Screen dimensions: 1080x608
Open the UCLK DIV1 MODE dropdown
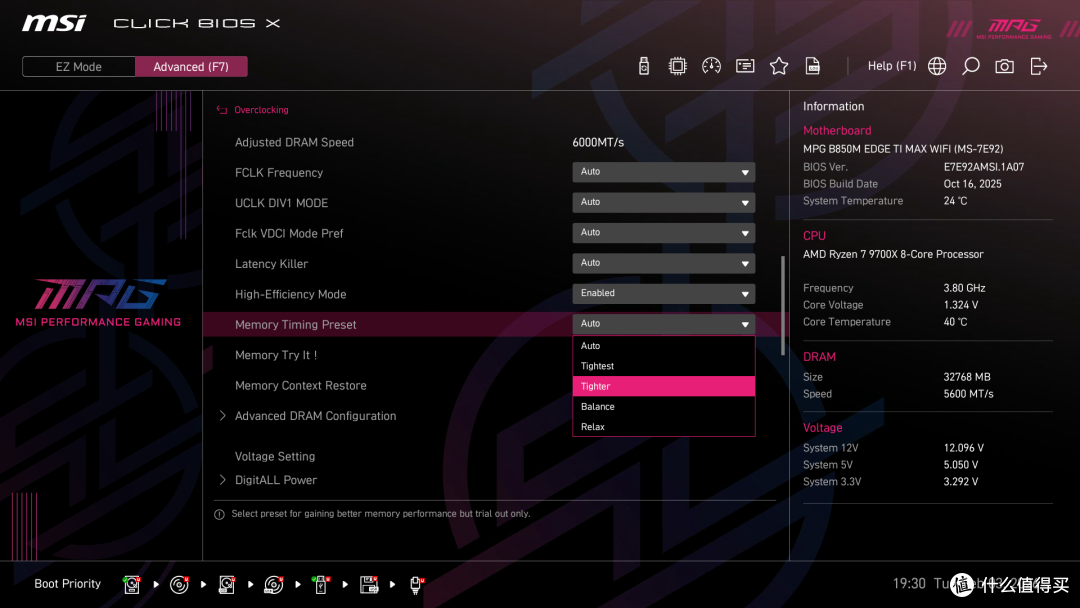663,202
